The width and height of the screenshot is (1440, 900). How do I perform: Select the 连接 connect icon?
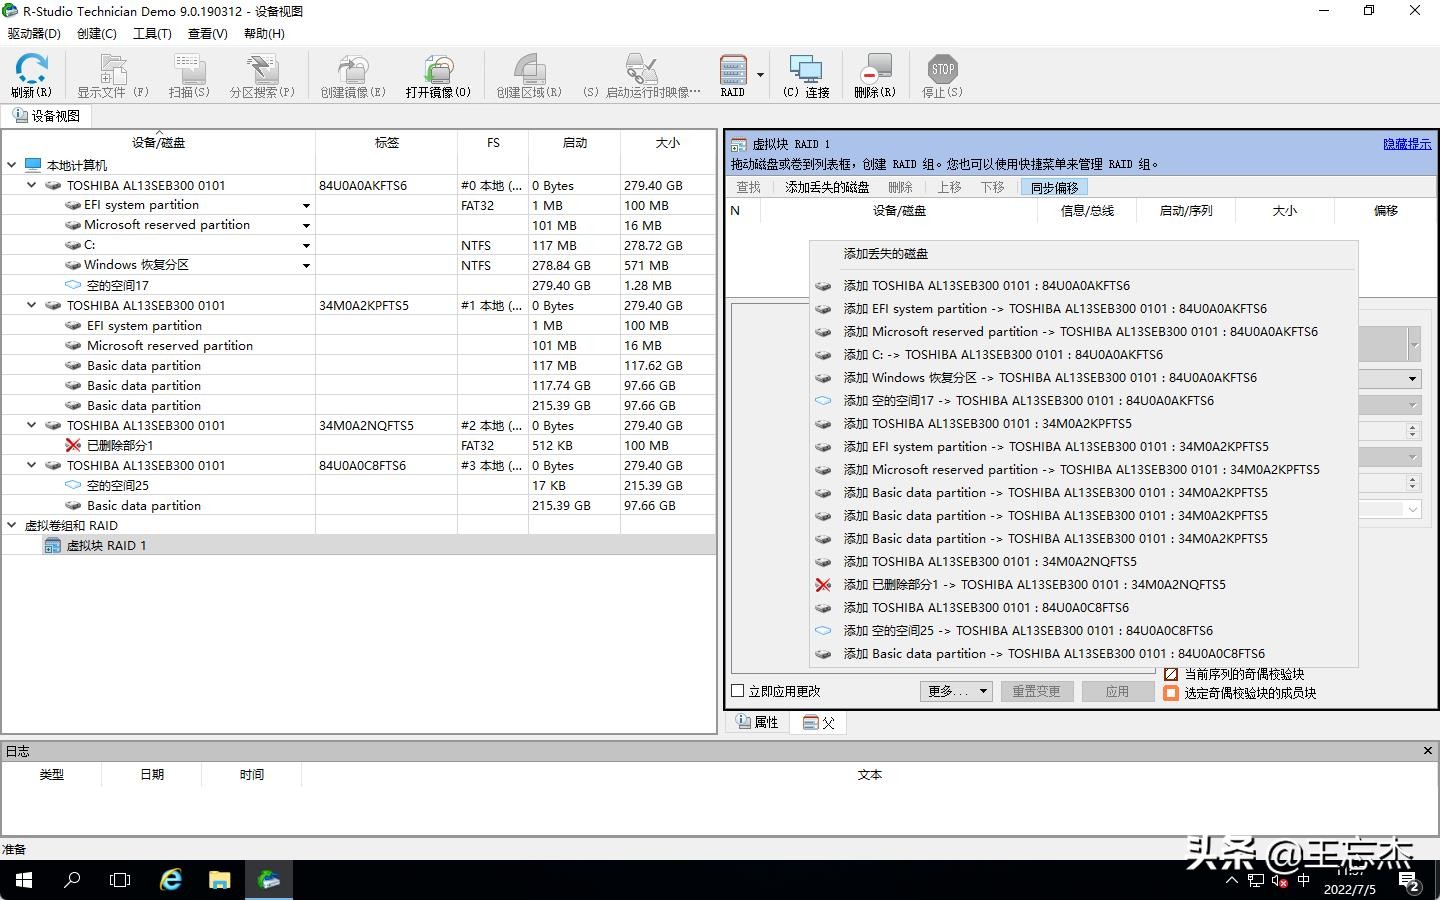pyautogui.click(x=806, y=75)
